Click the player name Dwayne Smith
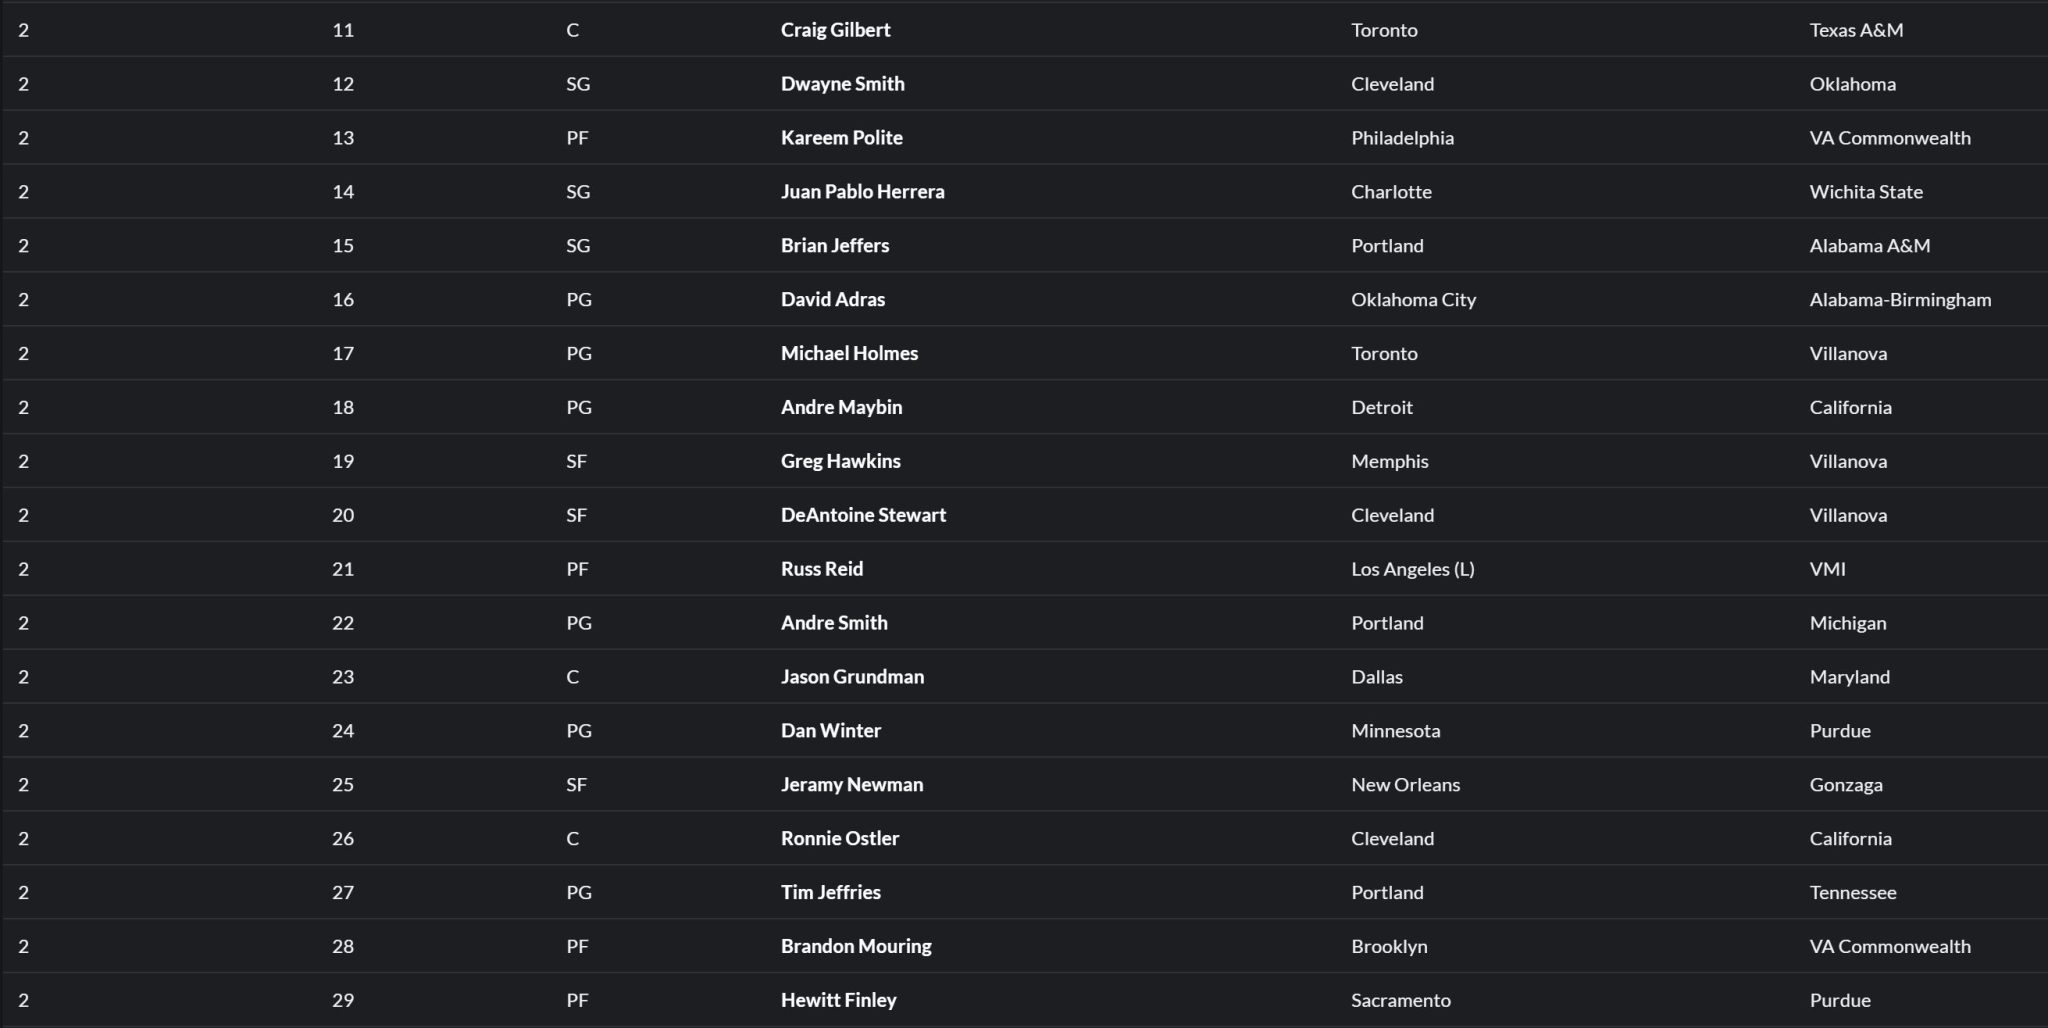 [842, 84]
